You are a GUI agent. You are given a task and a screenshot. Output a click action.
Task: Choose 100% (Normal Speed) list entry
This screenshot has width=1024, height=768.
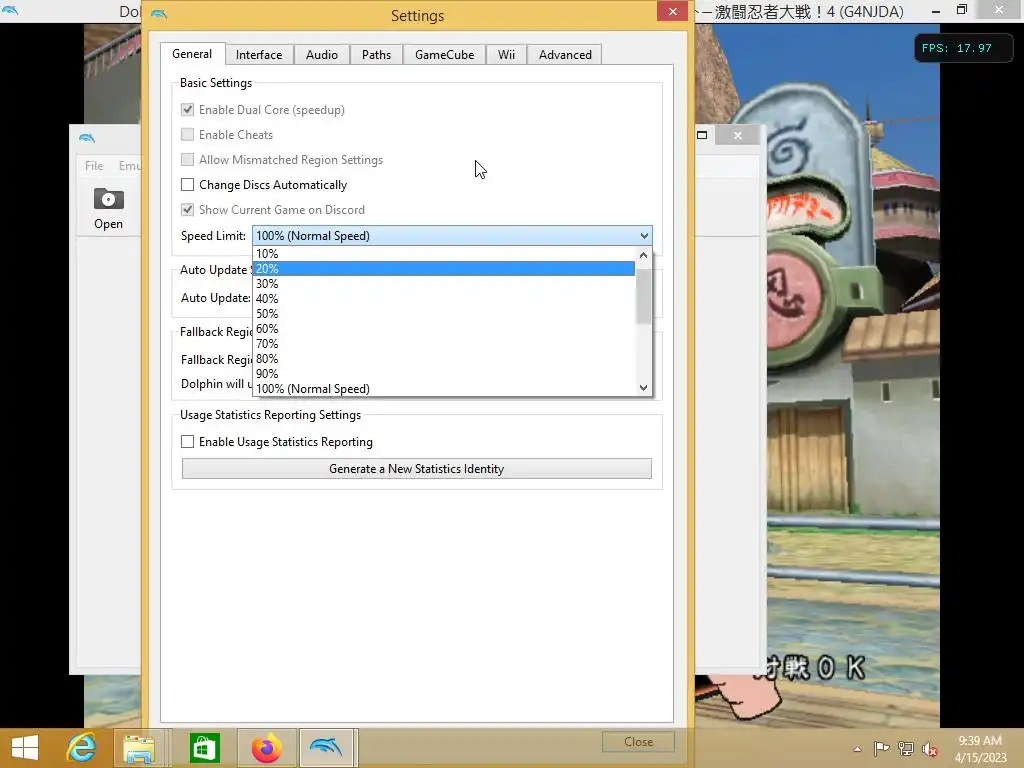pos(443,389)
